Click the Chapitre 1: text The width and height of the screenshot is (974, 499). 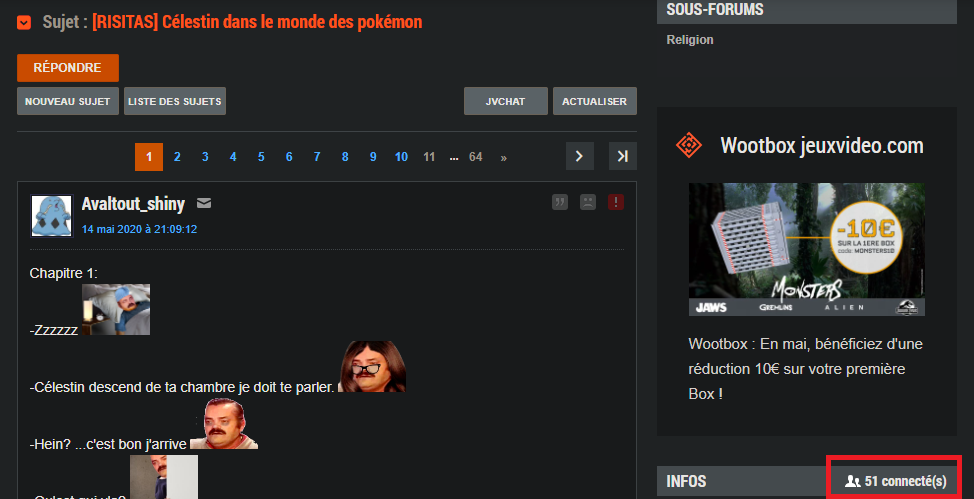coord(63,273)
